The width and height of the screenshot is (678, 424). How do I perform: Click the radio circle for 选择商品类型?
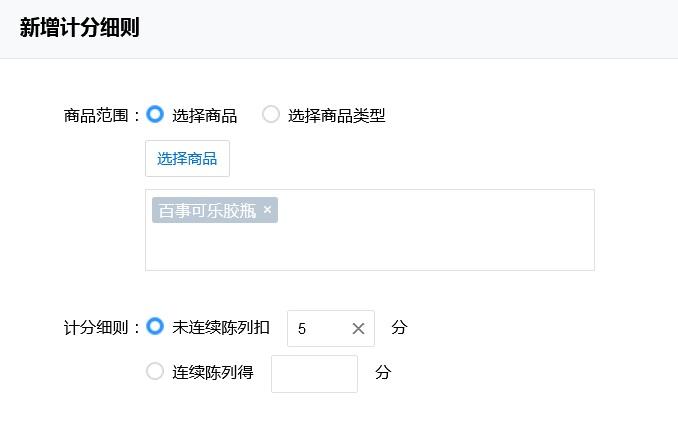click(271, 114)
